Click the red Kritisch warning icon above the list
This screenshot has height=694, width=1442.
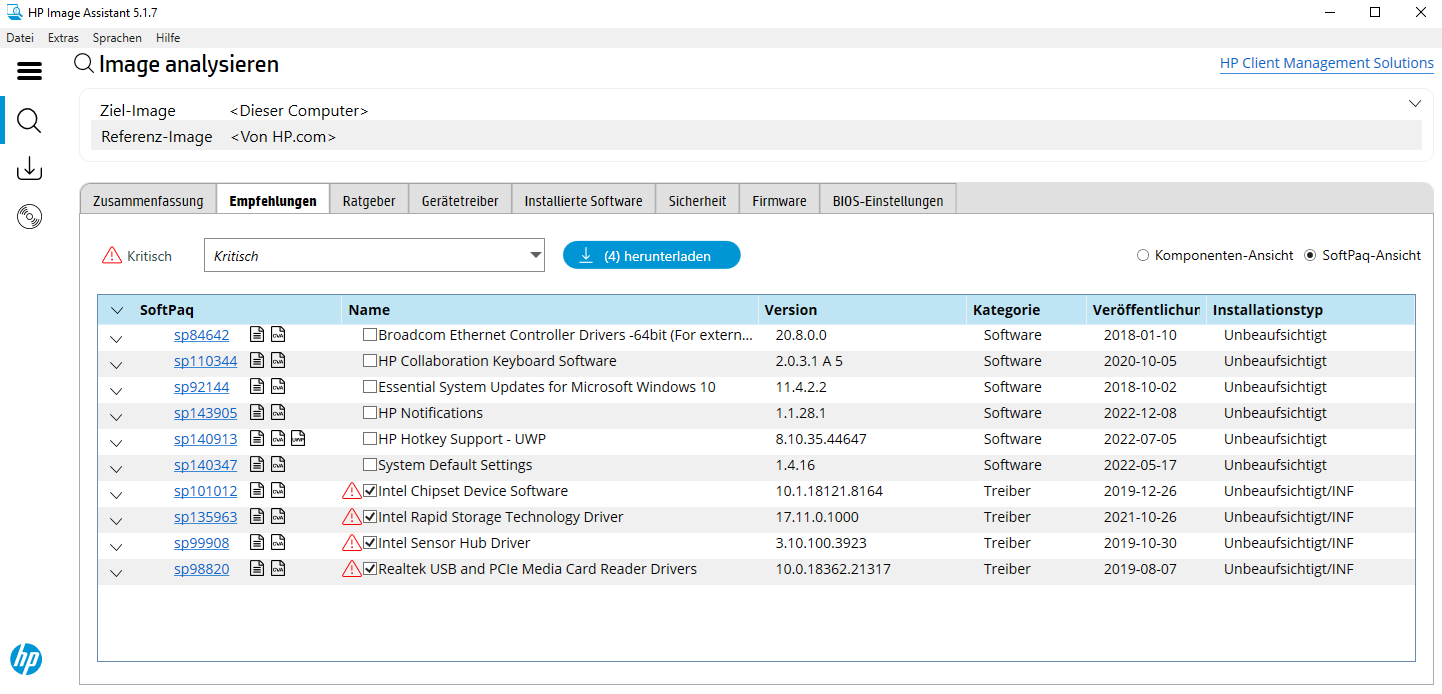[x=112, y=256]
